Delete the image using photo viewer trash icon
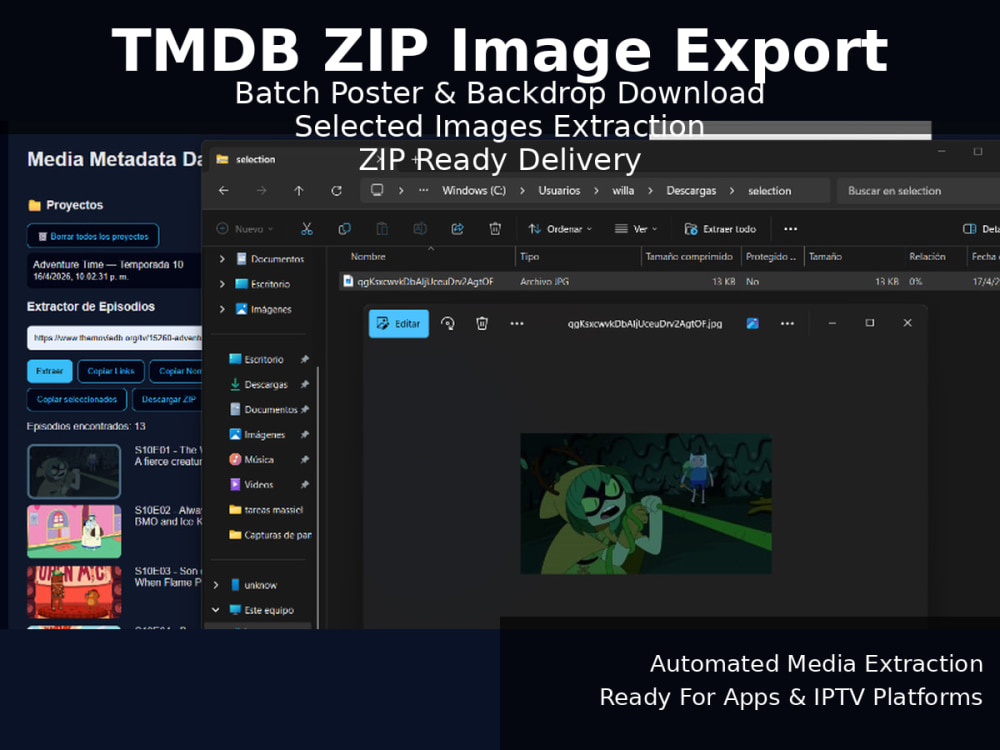Viewport: 1000px width, 750px height. (x=482, y=323)
